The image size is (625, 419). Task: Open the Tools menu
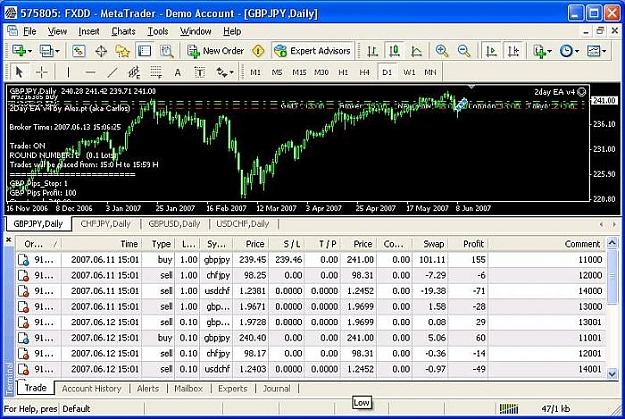(x=158, y=31)
